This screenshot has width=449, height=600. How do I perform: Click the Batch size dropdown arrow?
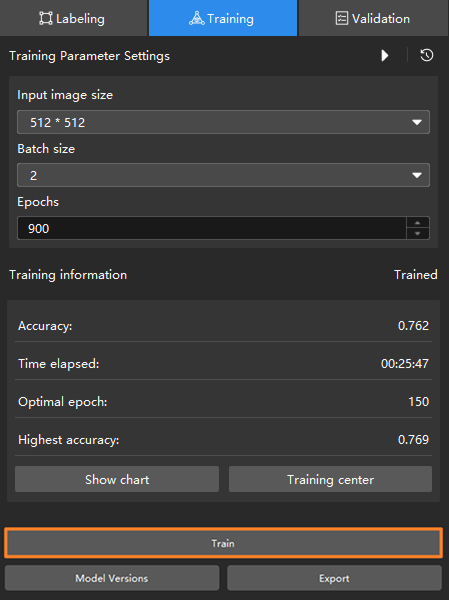(x=416, y=176)
